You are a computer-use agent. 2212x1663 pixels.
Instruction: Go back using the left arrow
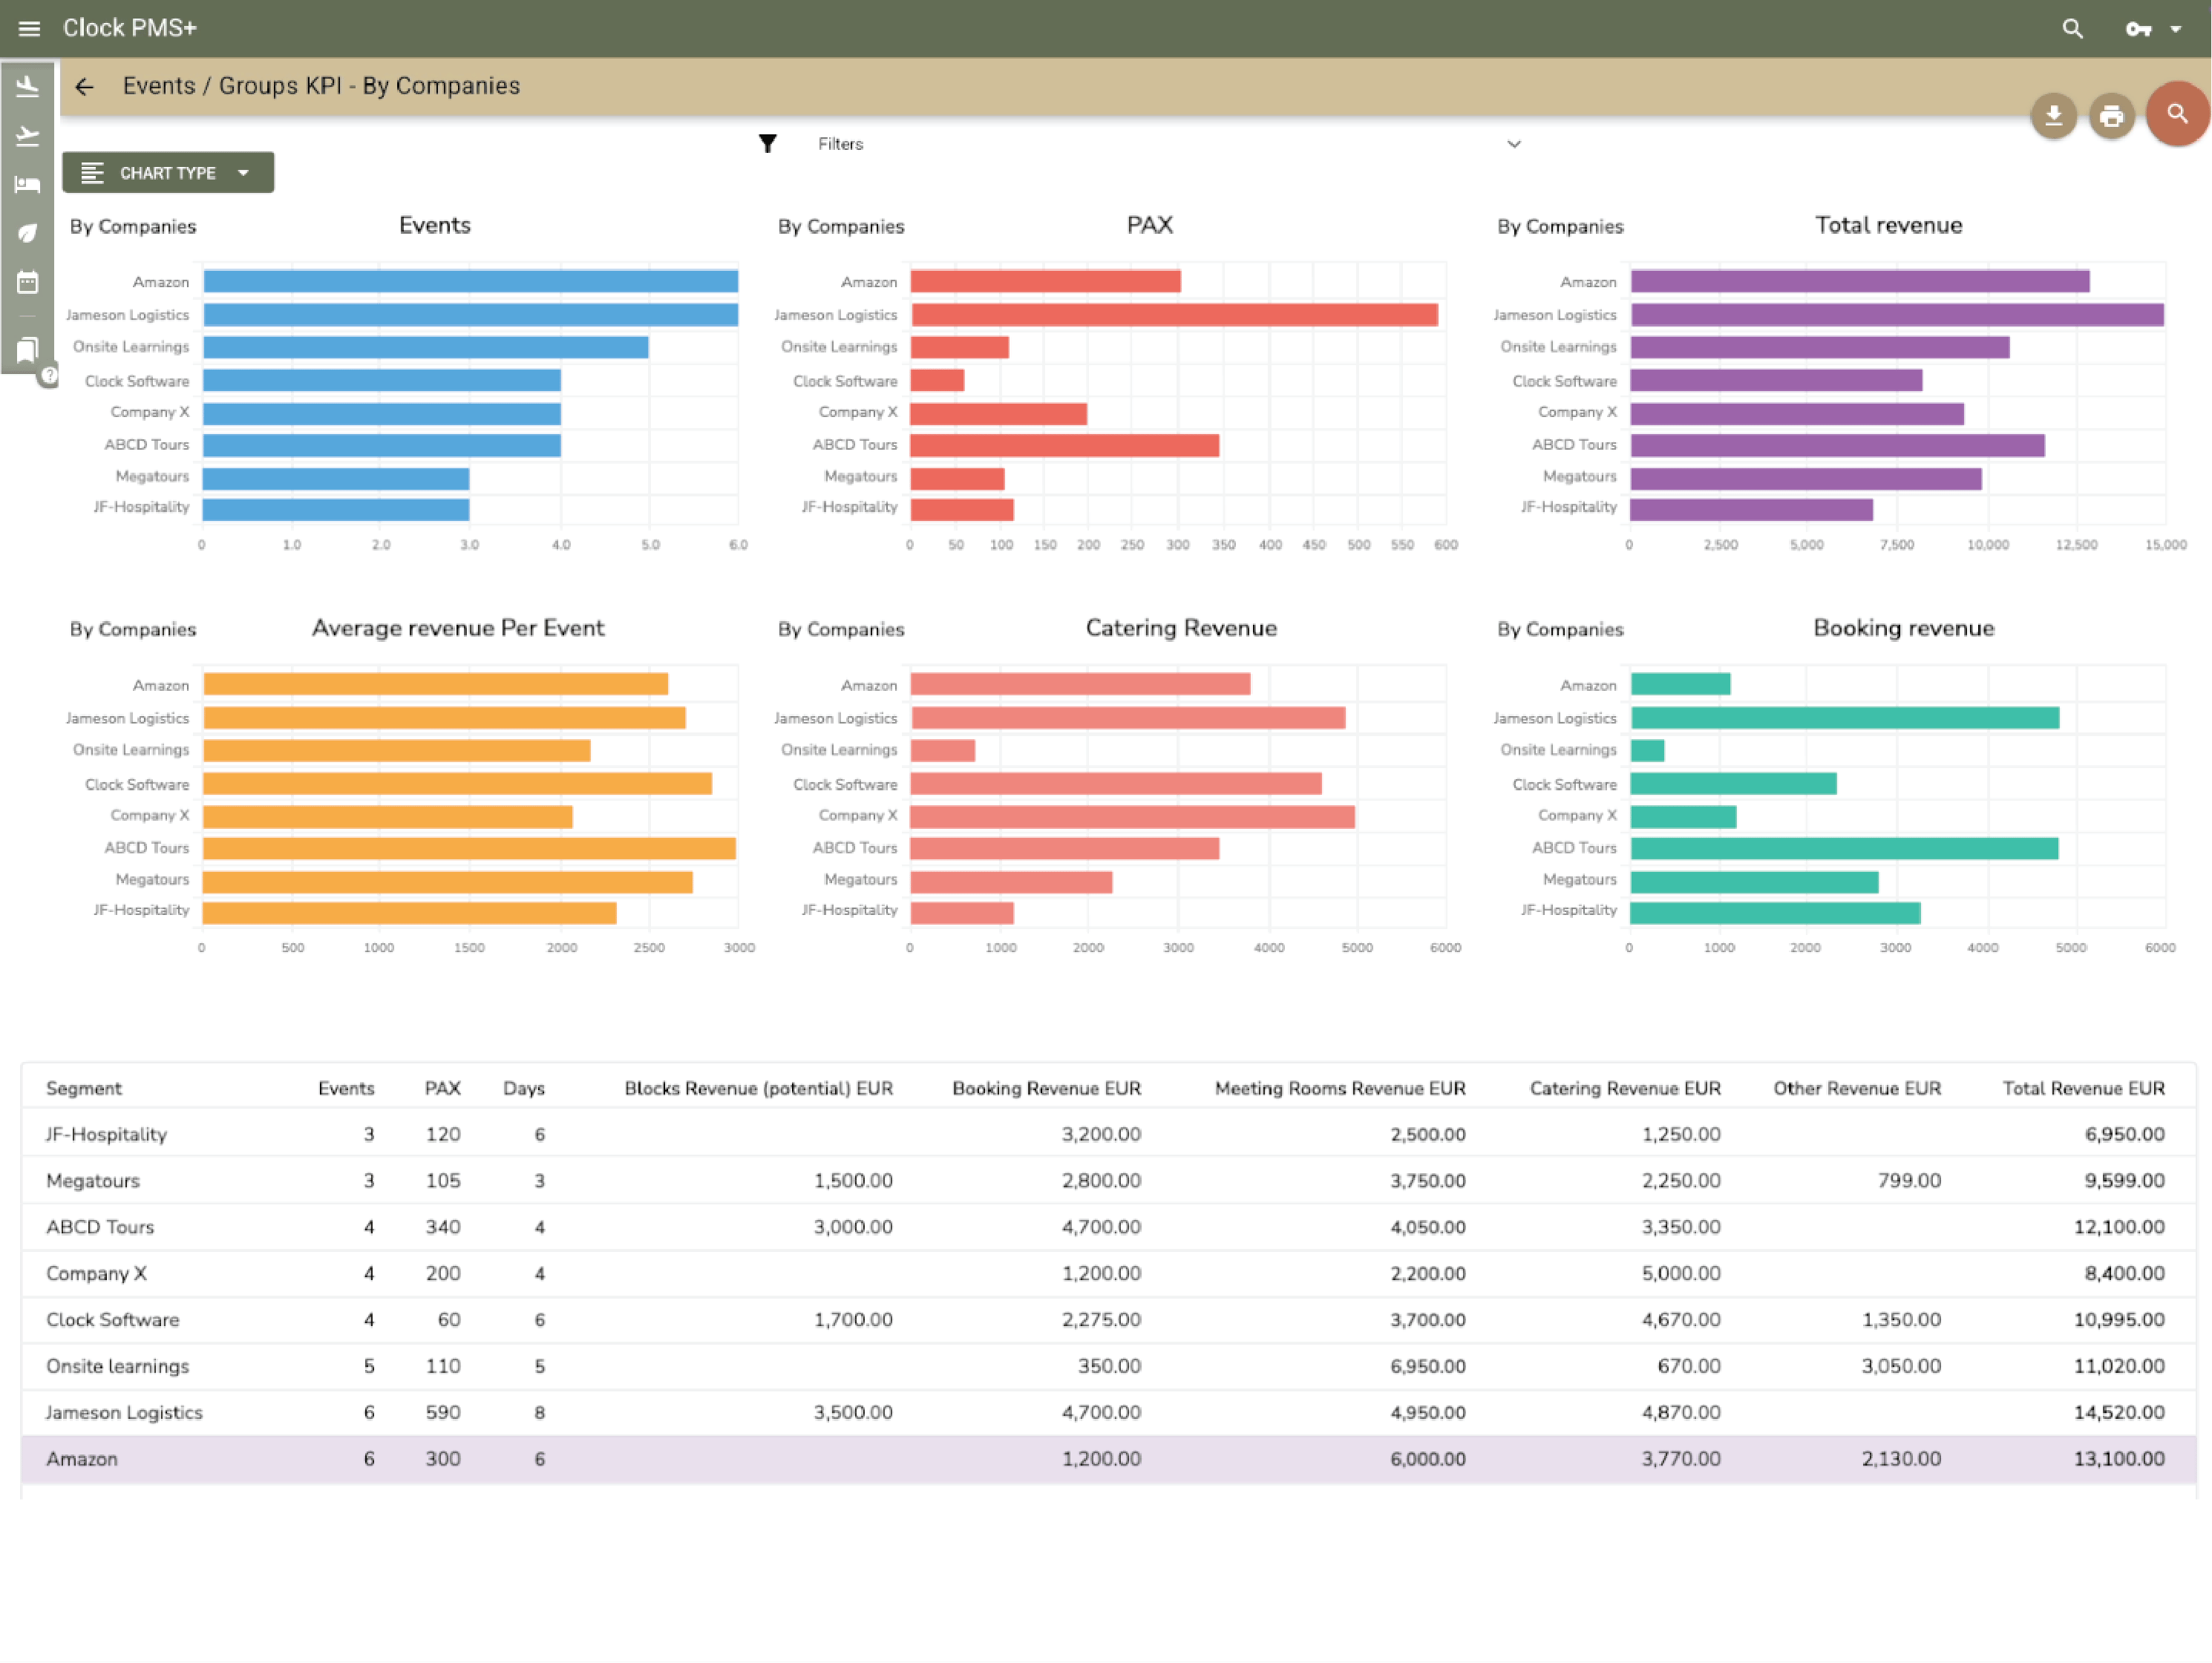pyautogui.click(x=85, y=87)
